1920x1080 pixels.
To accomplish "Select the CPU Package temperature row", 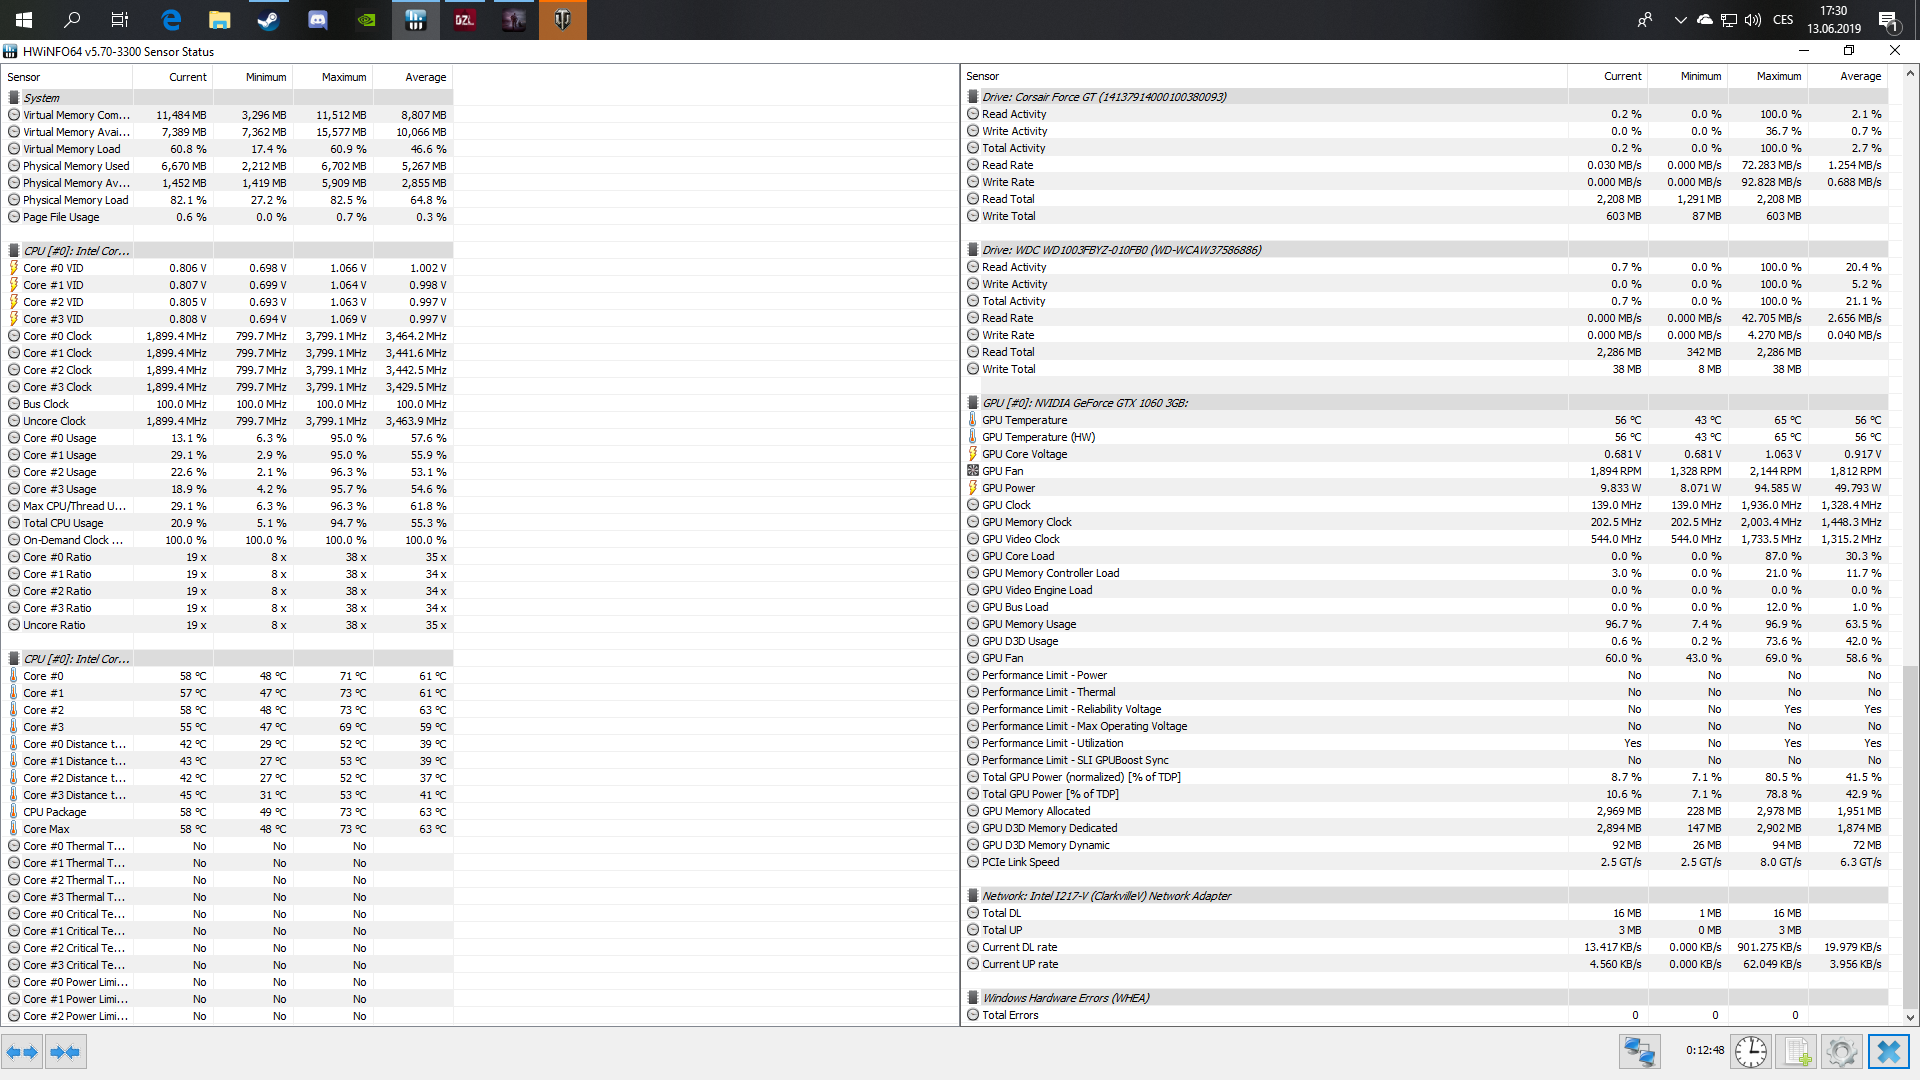I will 55,812.
